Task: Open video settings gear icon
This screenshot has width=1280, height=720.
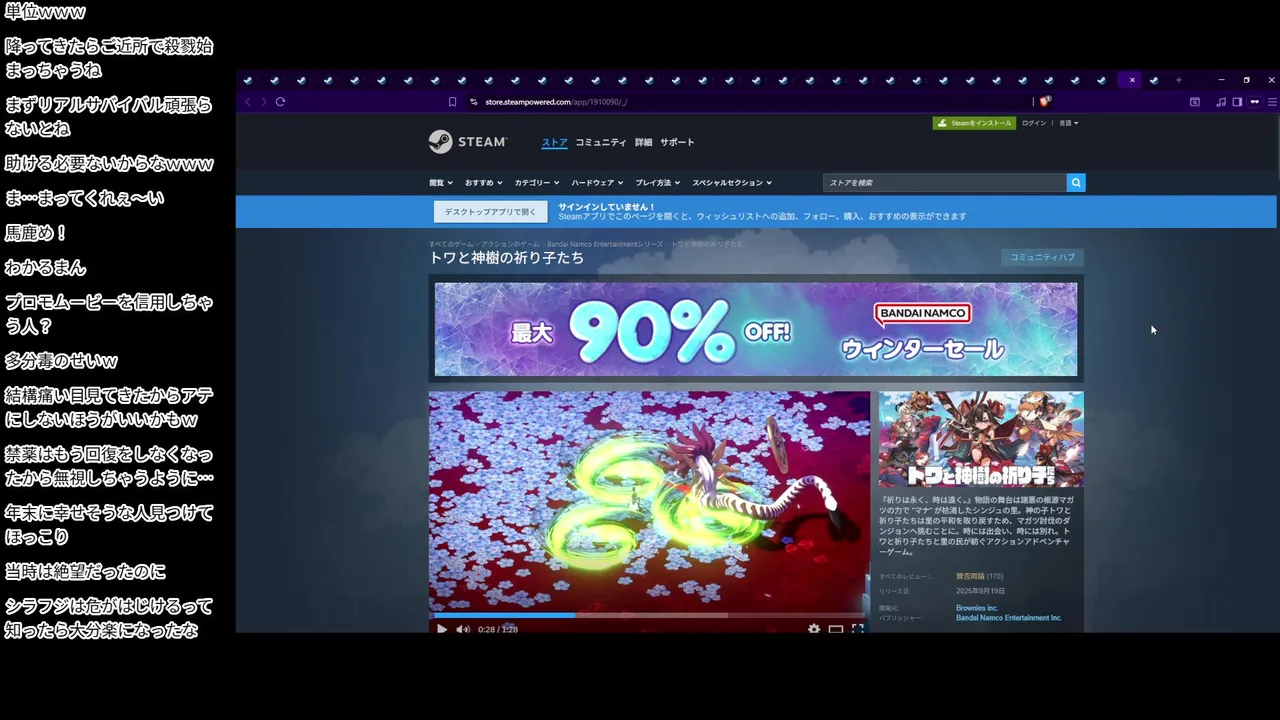Action: pyautogui.click(x=814, y=629)
